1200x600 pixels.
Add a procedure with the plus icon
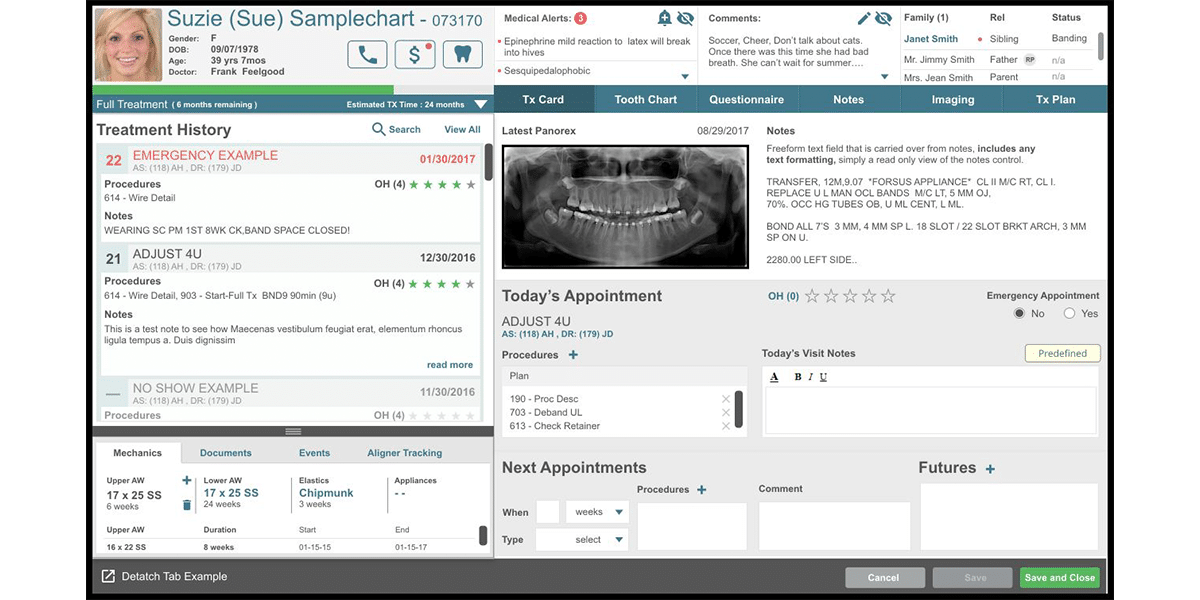(x=572, y=355)
